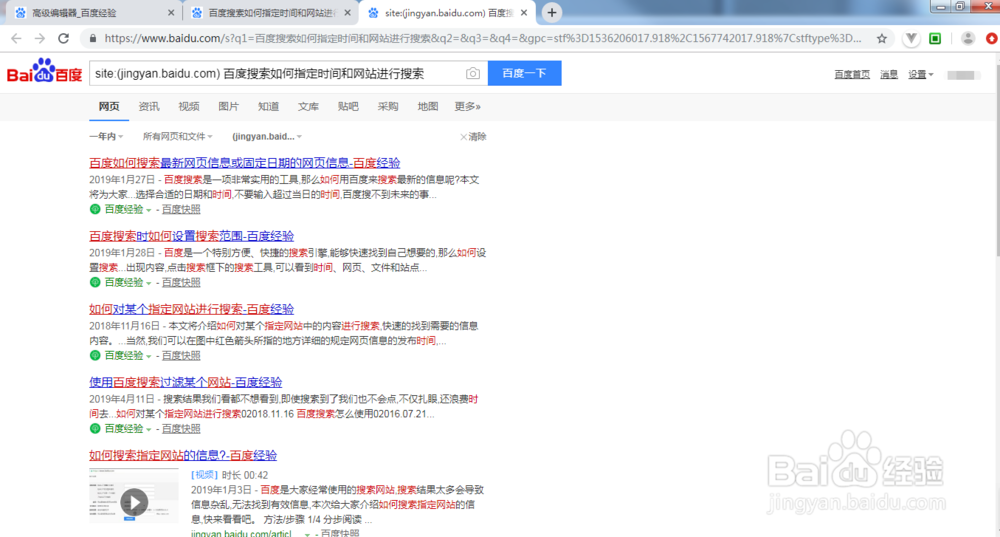Open new tab with plus button

pos(552,12)
